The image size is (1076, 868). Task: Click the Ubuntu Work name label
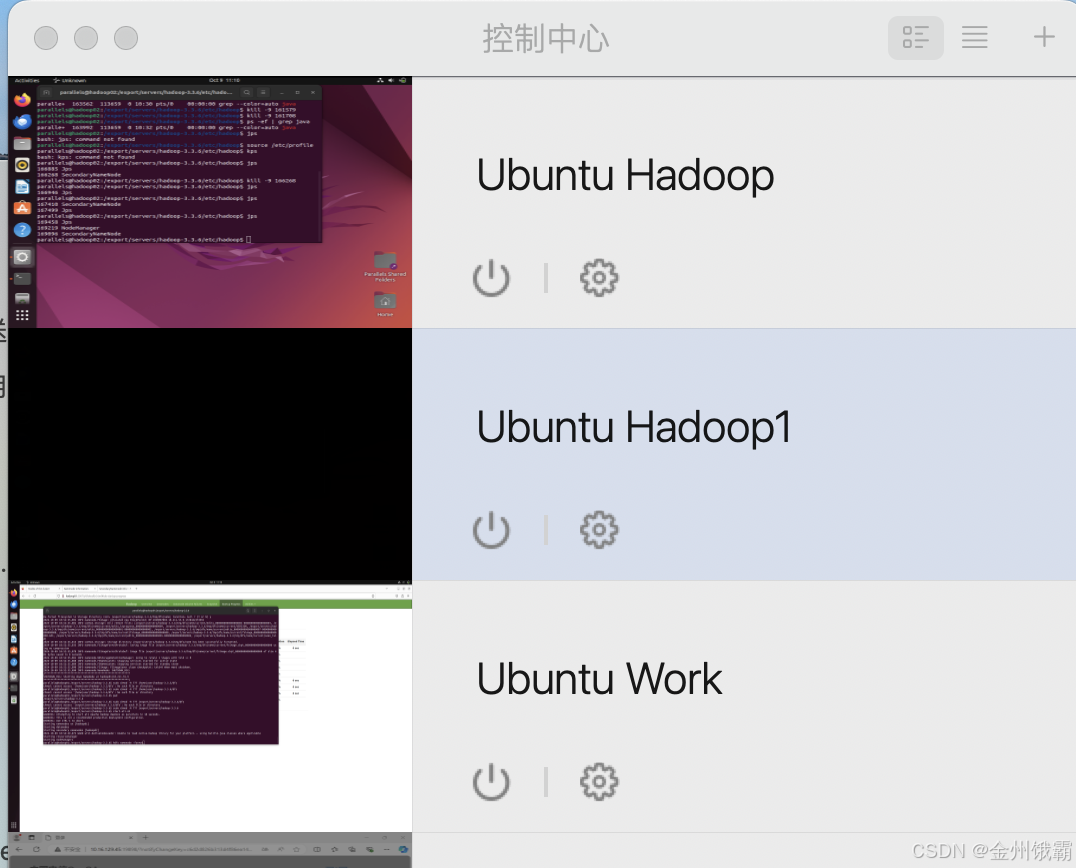coord(599,679)
